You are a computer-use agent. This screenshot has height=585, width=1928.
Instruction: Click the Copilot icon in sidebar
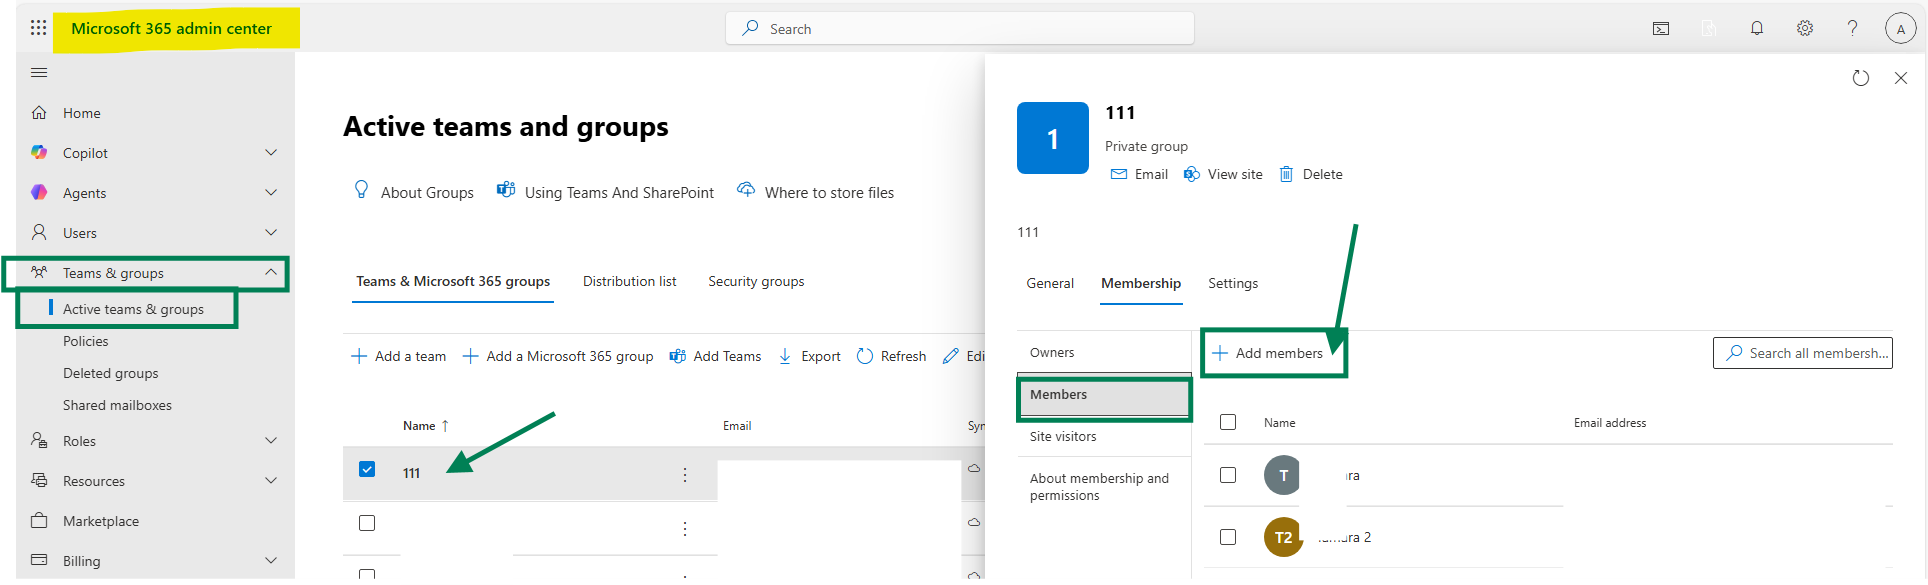39,152
